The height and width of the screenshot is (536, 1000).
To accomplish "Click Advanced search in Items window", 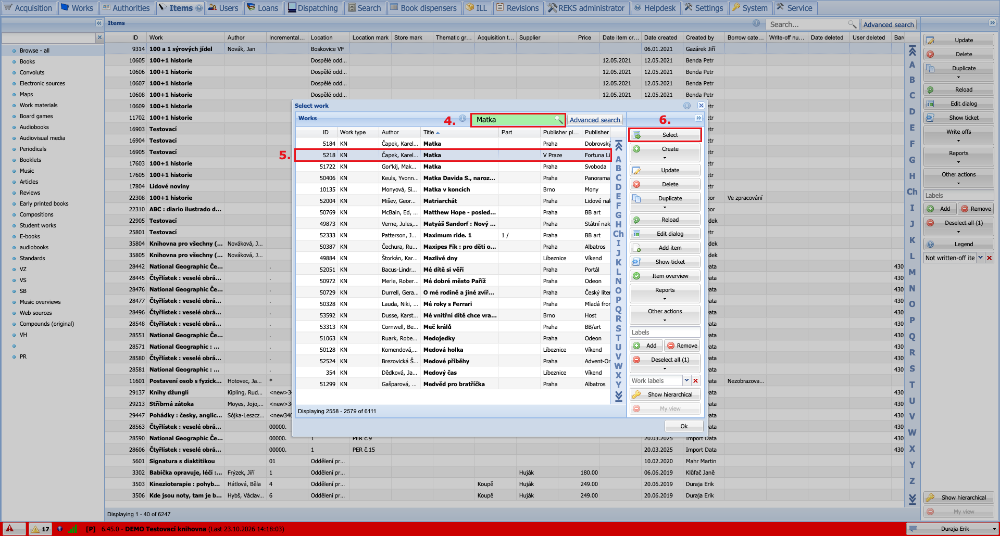I will (889, 24).
